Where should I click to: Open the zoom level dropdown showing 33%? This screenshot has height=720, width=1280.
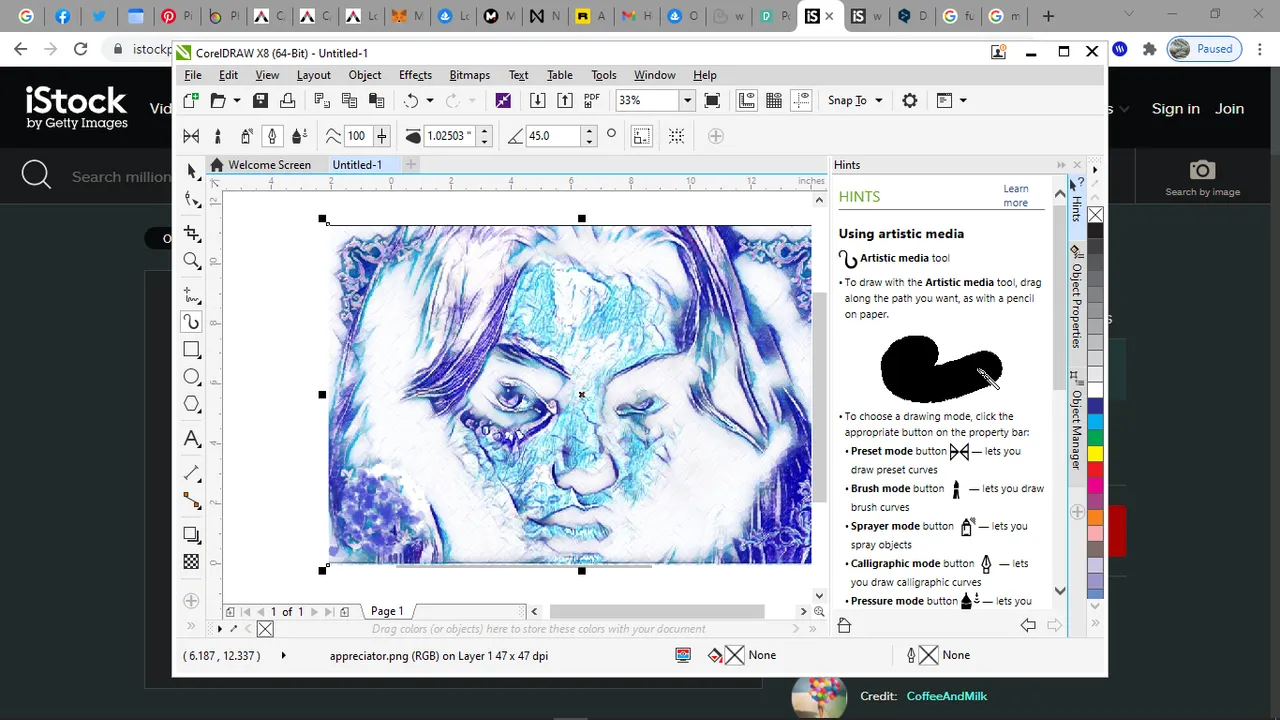(687, 100)
